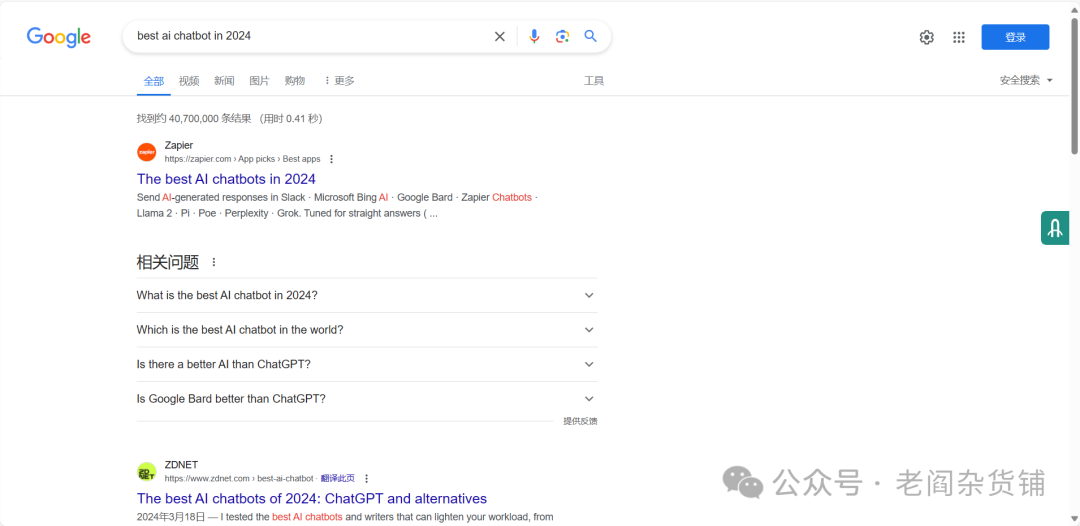Viewport: 1080px width, 526px height.
Task: Open "The best AI chatbots of 2024: ChatGPT and alternatives"
Action: (x=312, y=498)
